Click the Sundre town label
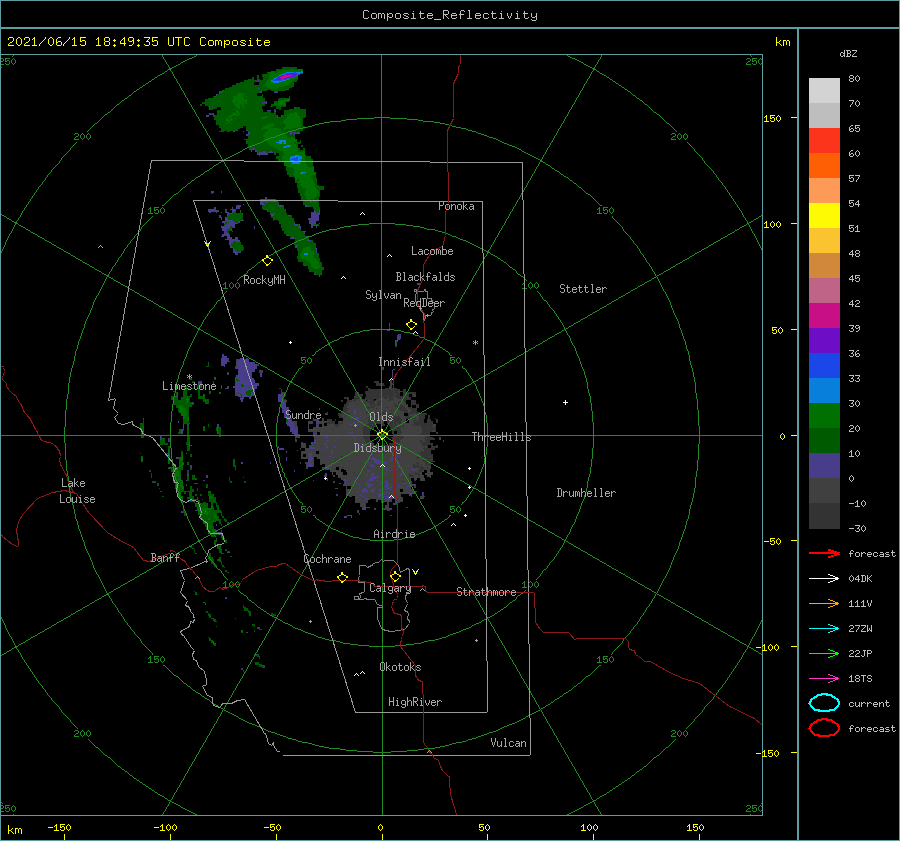 click(x=303, y=414)
